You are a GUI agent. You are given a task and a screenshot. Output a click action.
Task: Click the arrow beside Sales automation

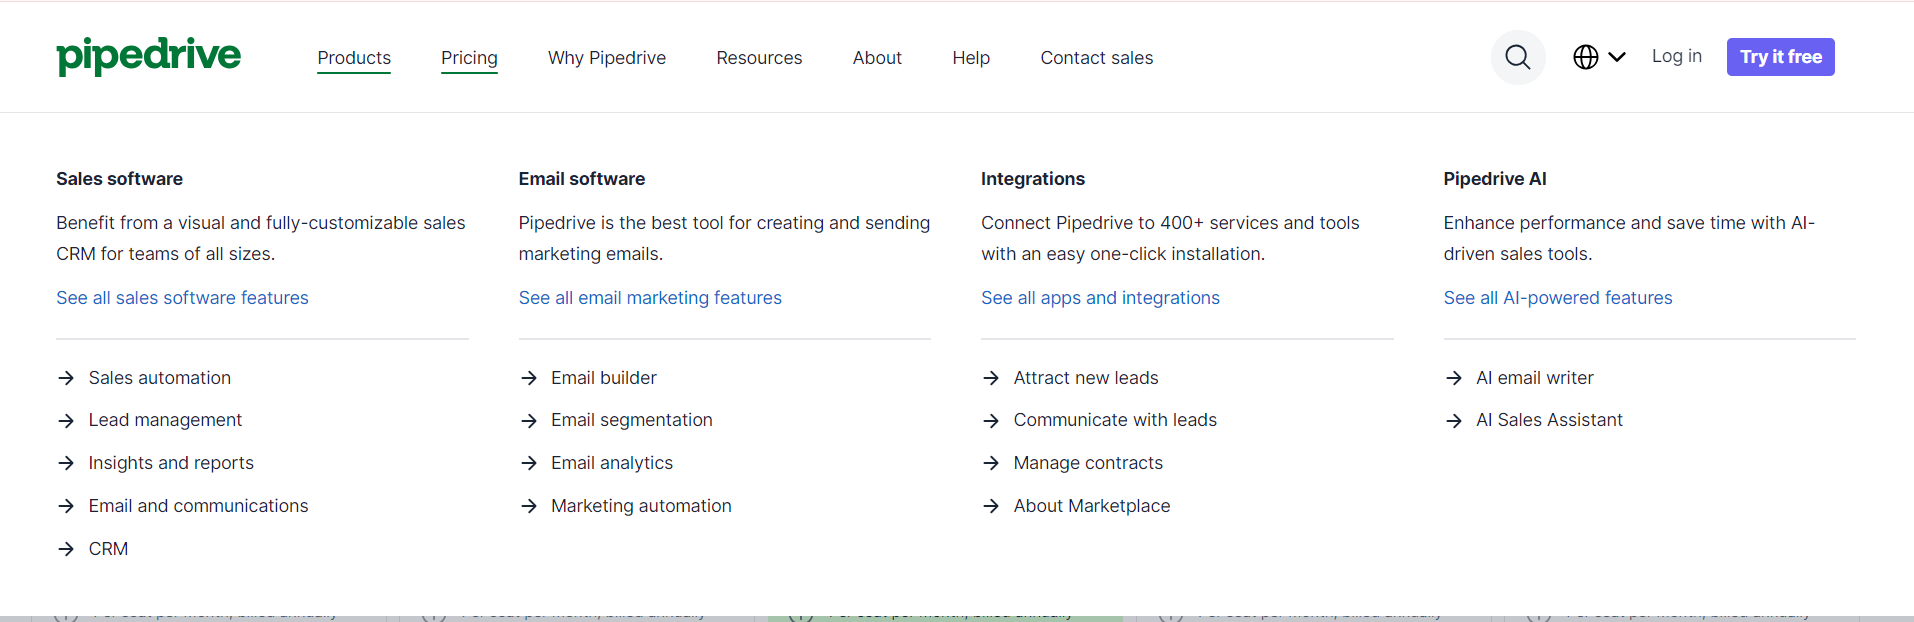coord(66,378)
